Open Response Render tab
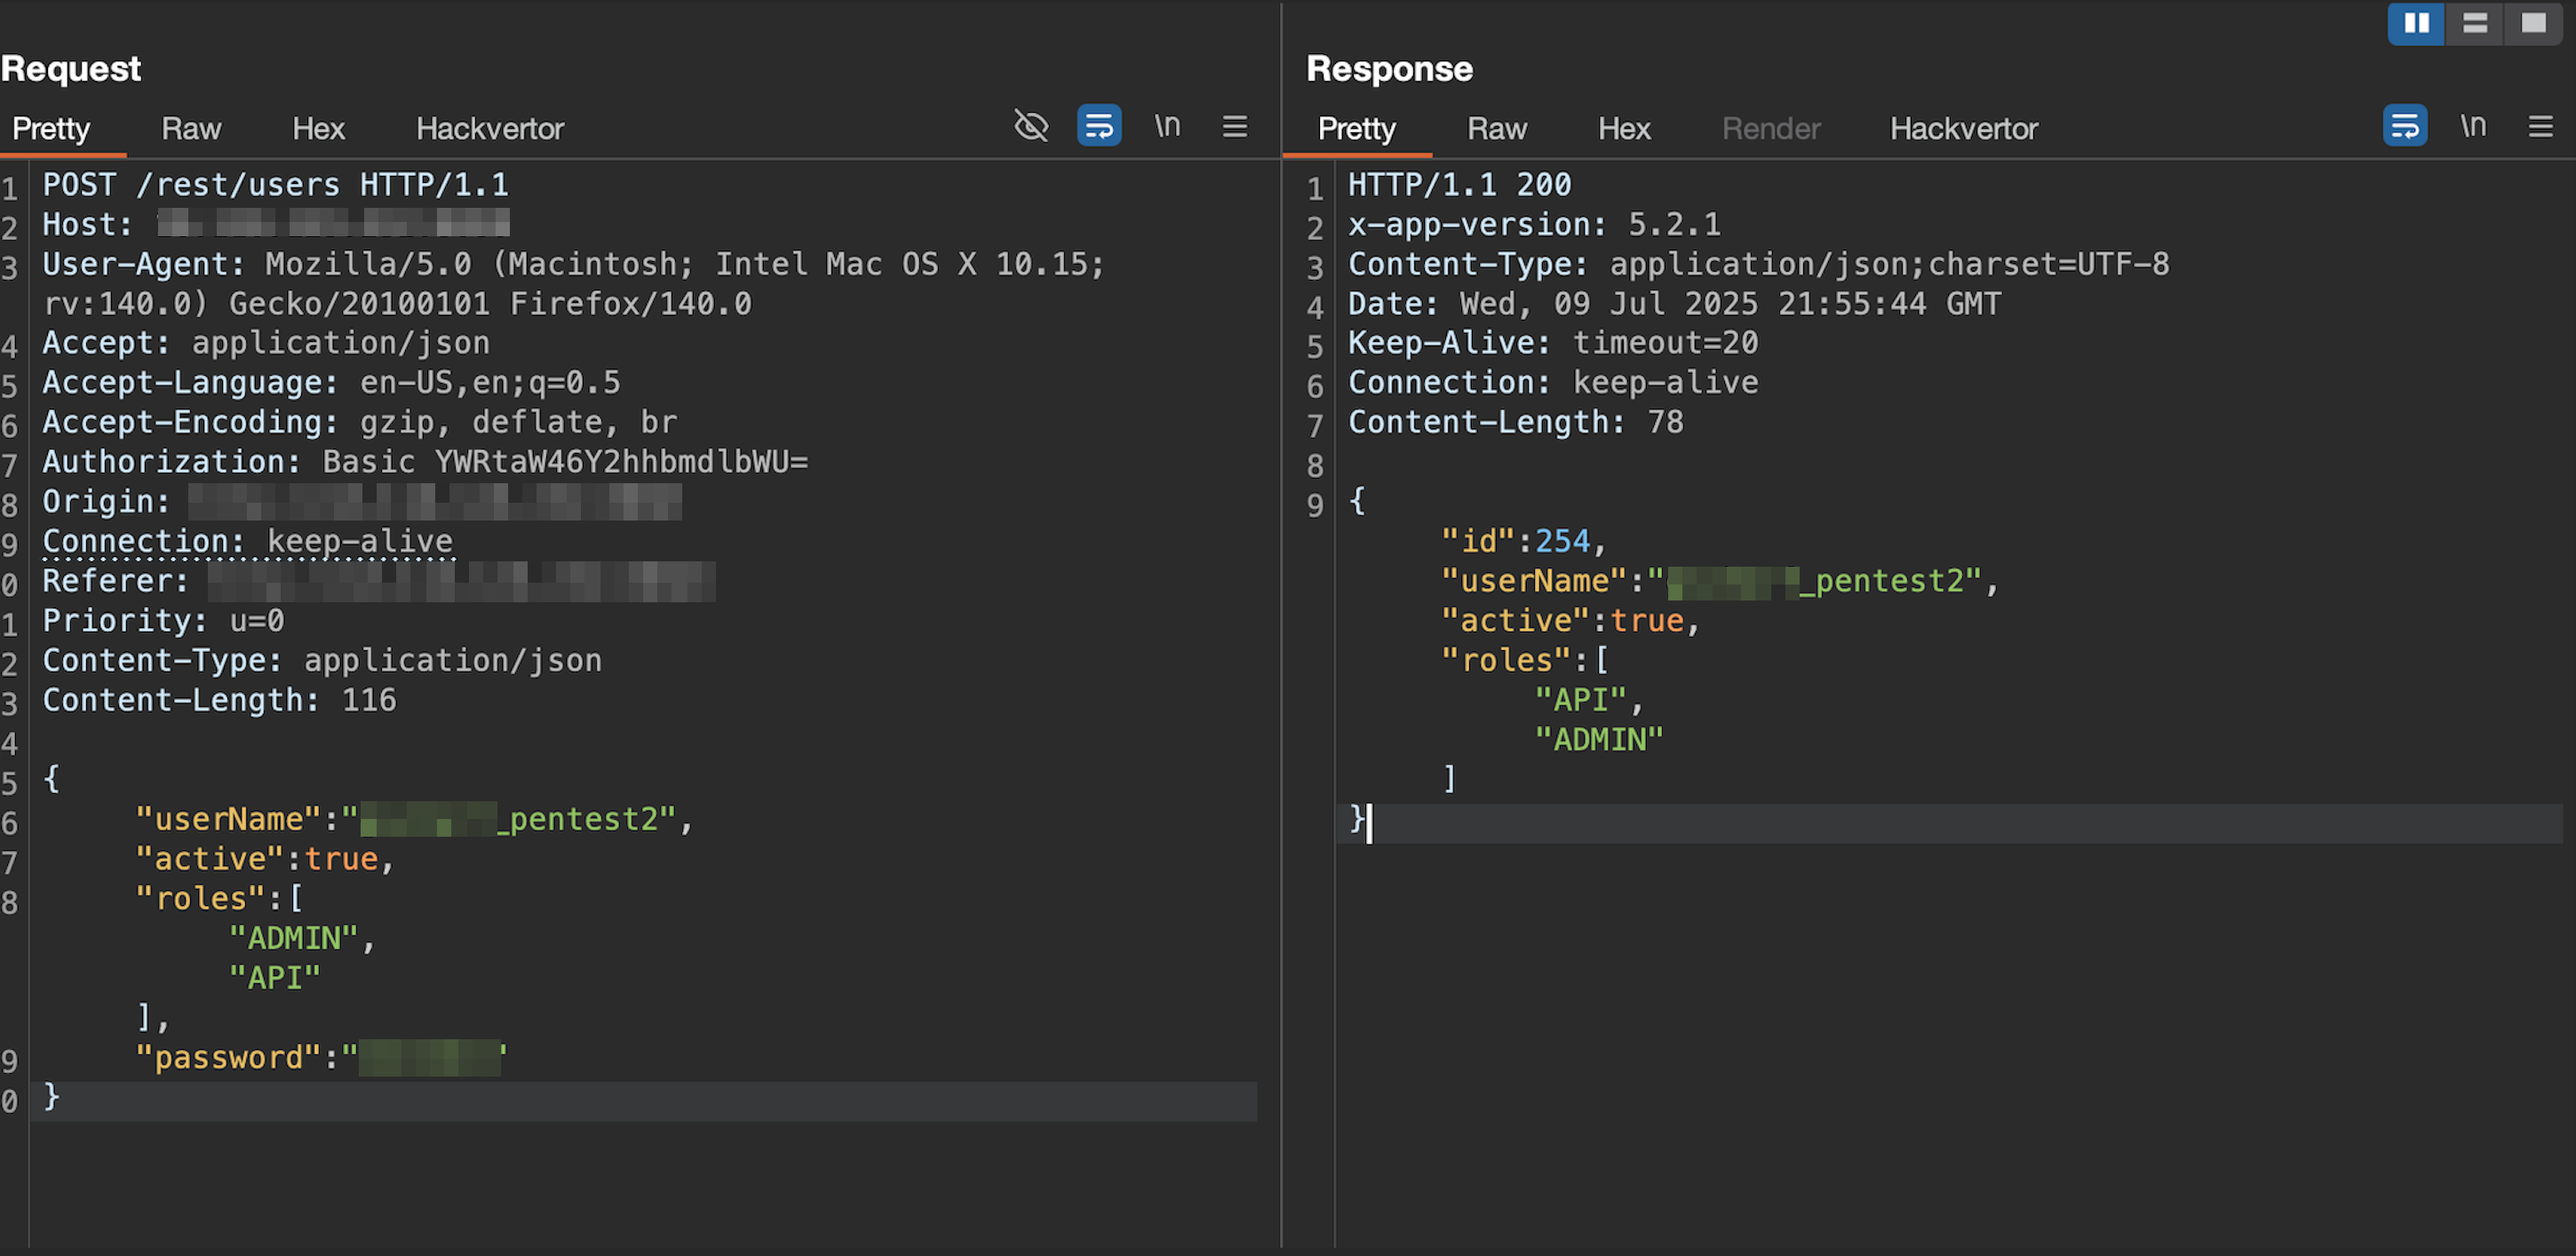This screenshot has height=1256, width=2576. pyautogui.click(x=1770, y=129)
